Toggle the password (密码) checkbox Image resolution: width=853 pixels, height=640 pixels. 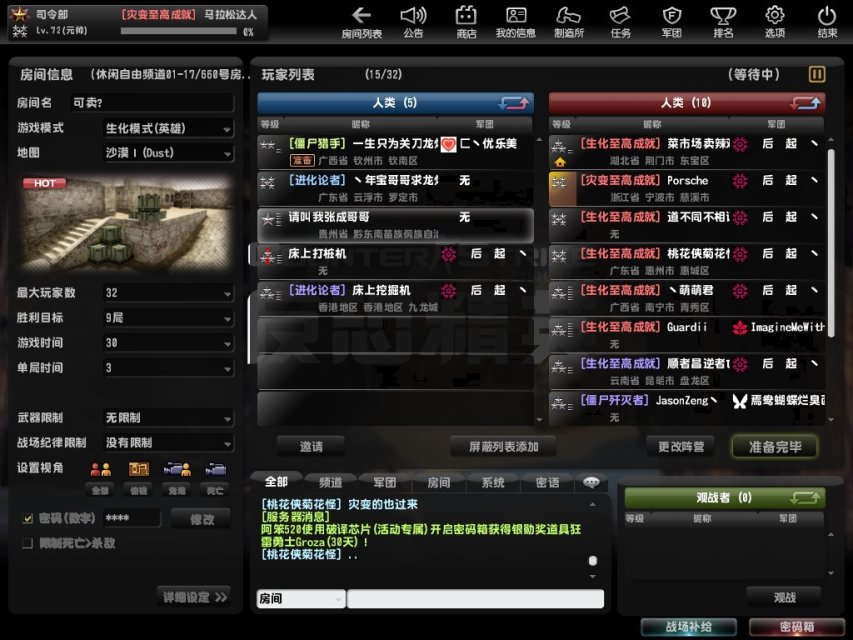point(28,519)
